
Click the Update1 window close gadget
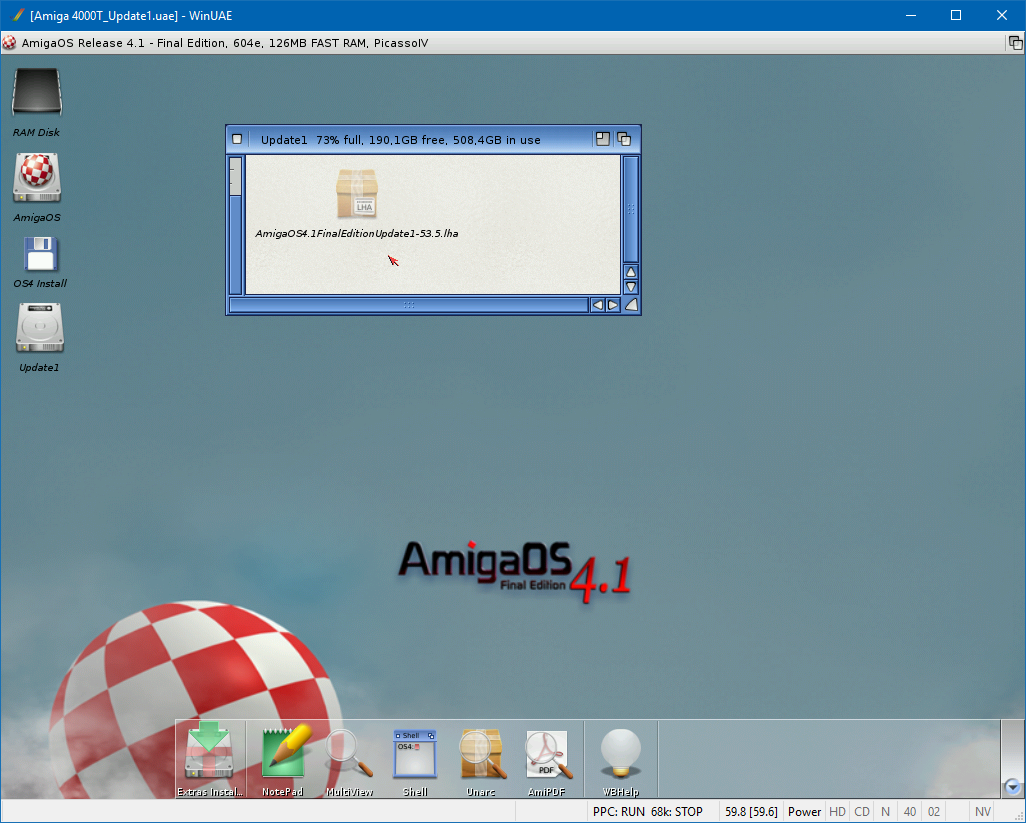coord(237,140)
